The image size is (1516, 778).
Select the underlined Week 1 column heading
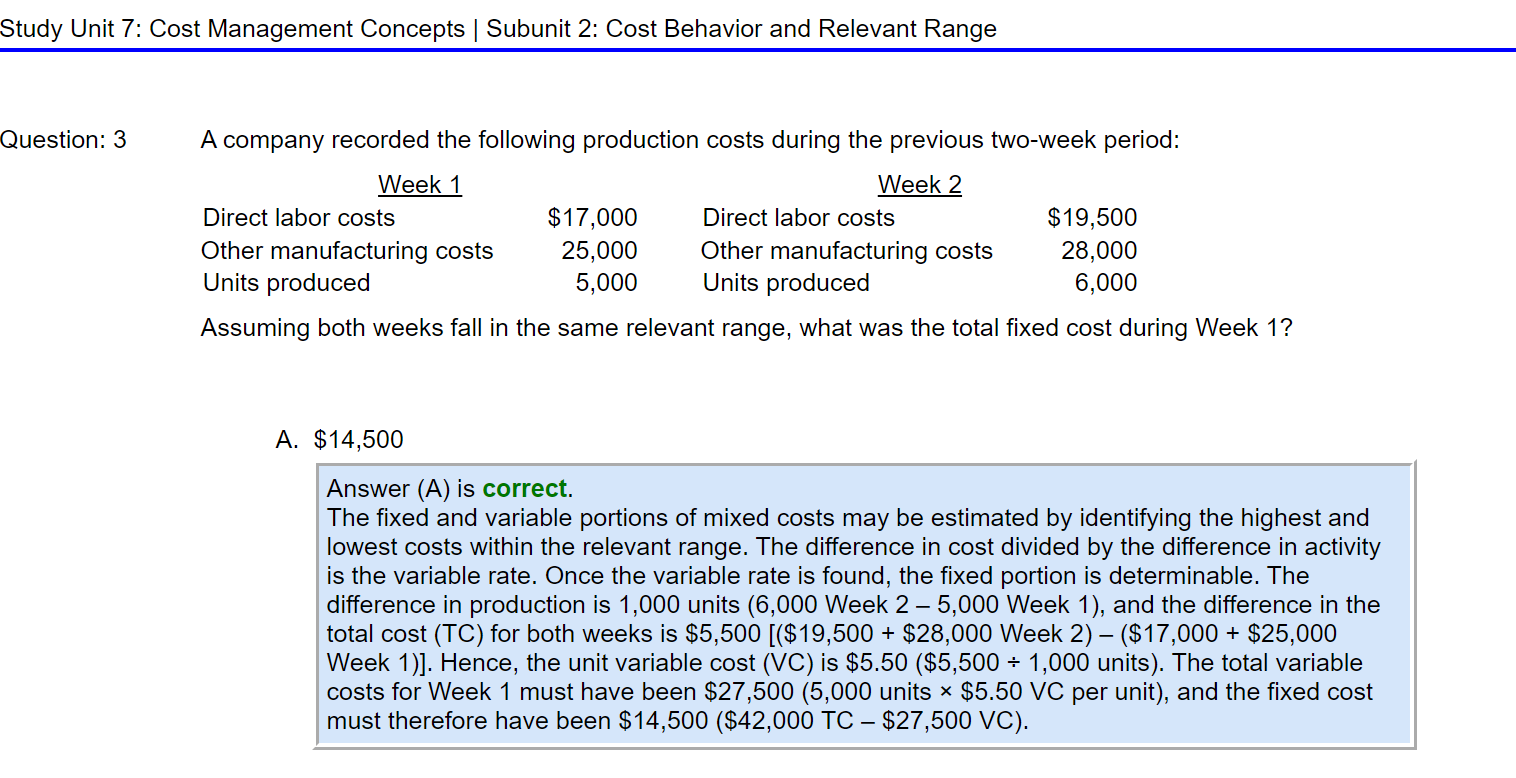(420, 185)
